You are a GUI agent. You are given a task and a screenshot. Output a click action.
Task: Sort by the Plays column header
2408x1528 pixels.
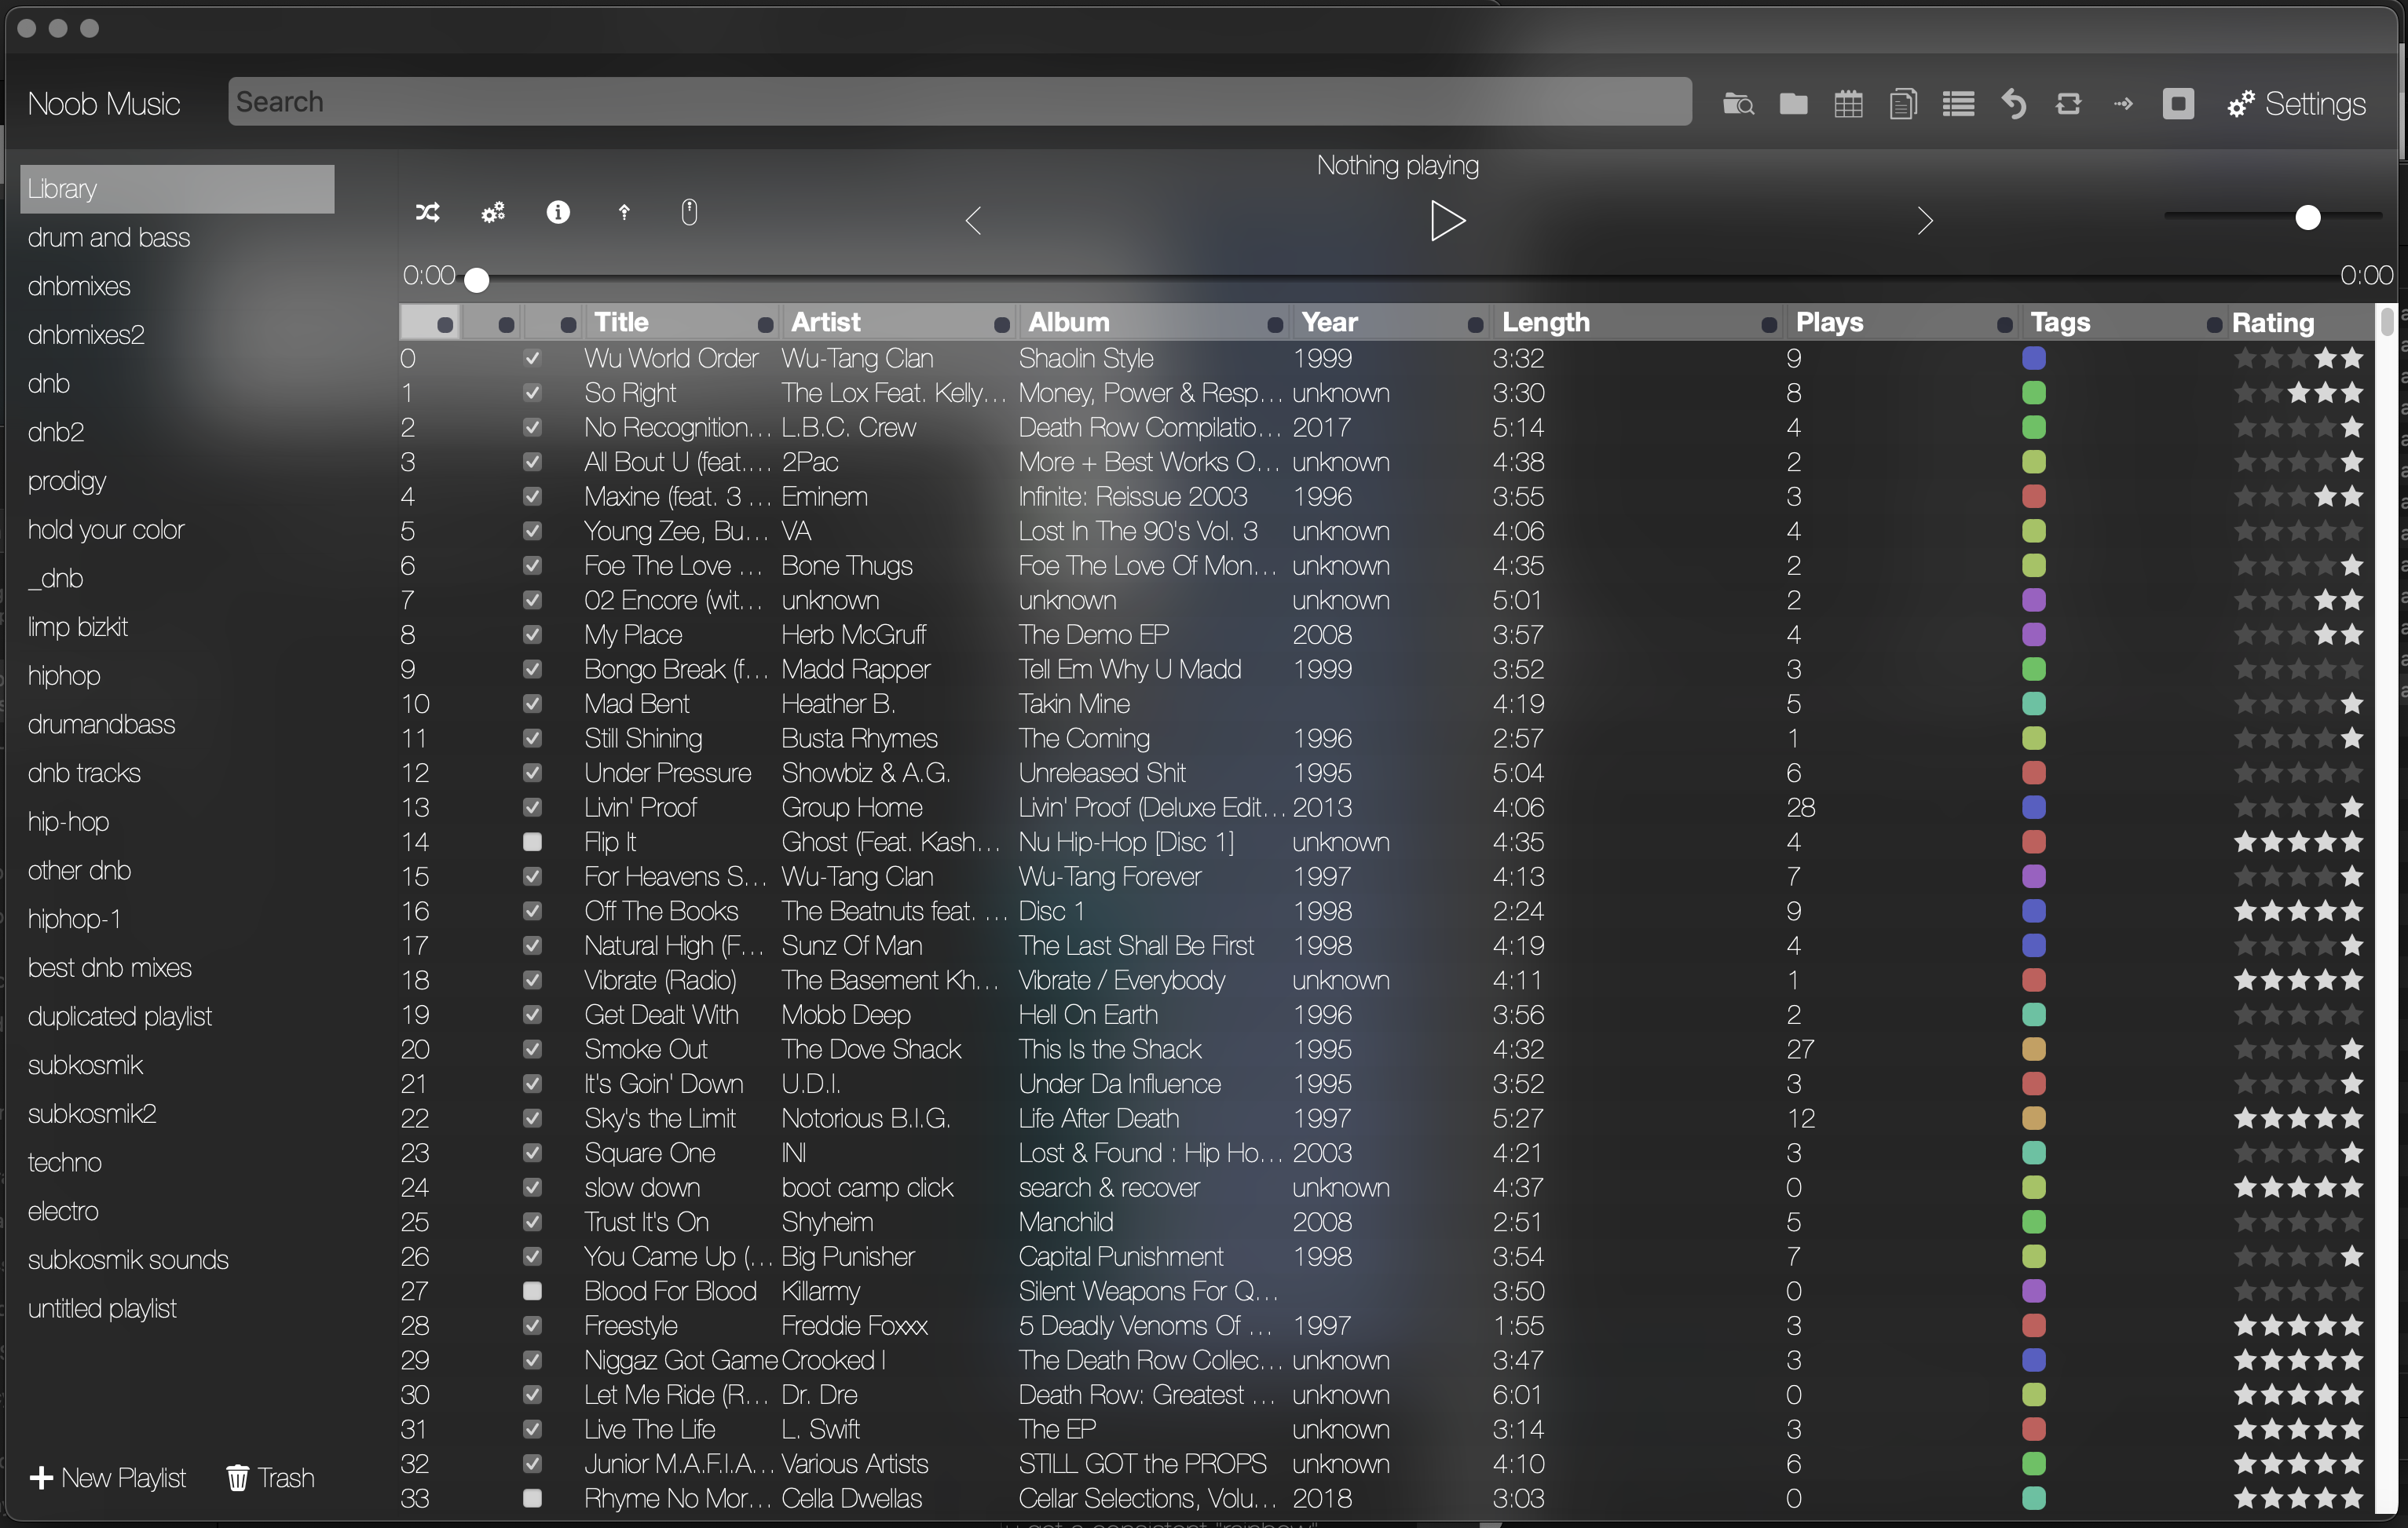1829,322
